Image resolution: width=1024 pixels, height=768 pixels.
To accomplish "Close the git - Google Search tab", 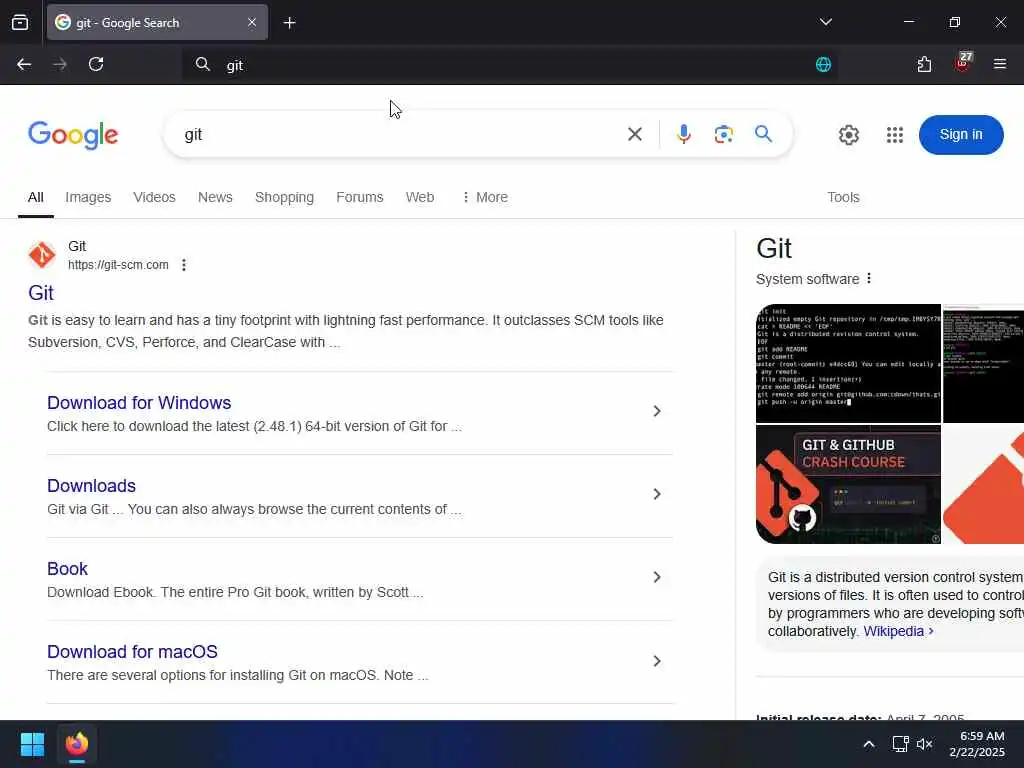I will pyautogui.click(x=252, y=23).
